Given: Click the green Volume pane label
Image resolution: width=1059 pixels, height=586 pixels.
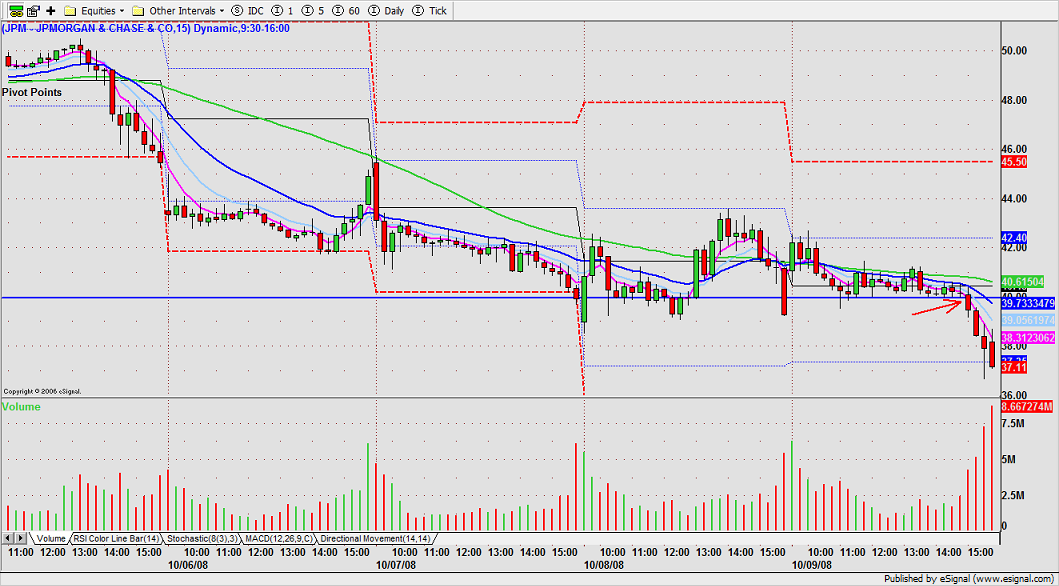Looking at the screenshot, I should (x=21, y=406).
